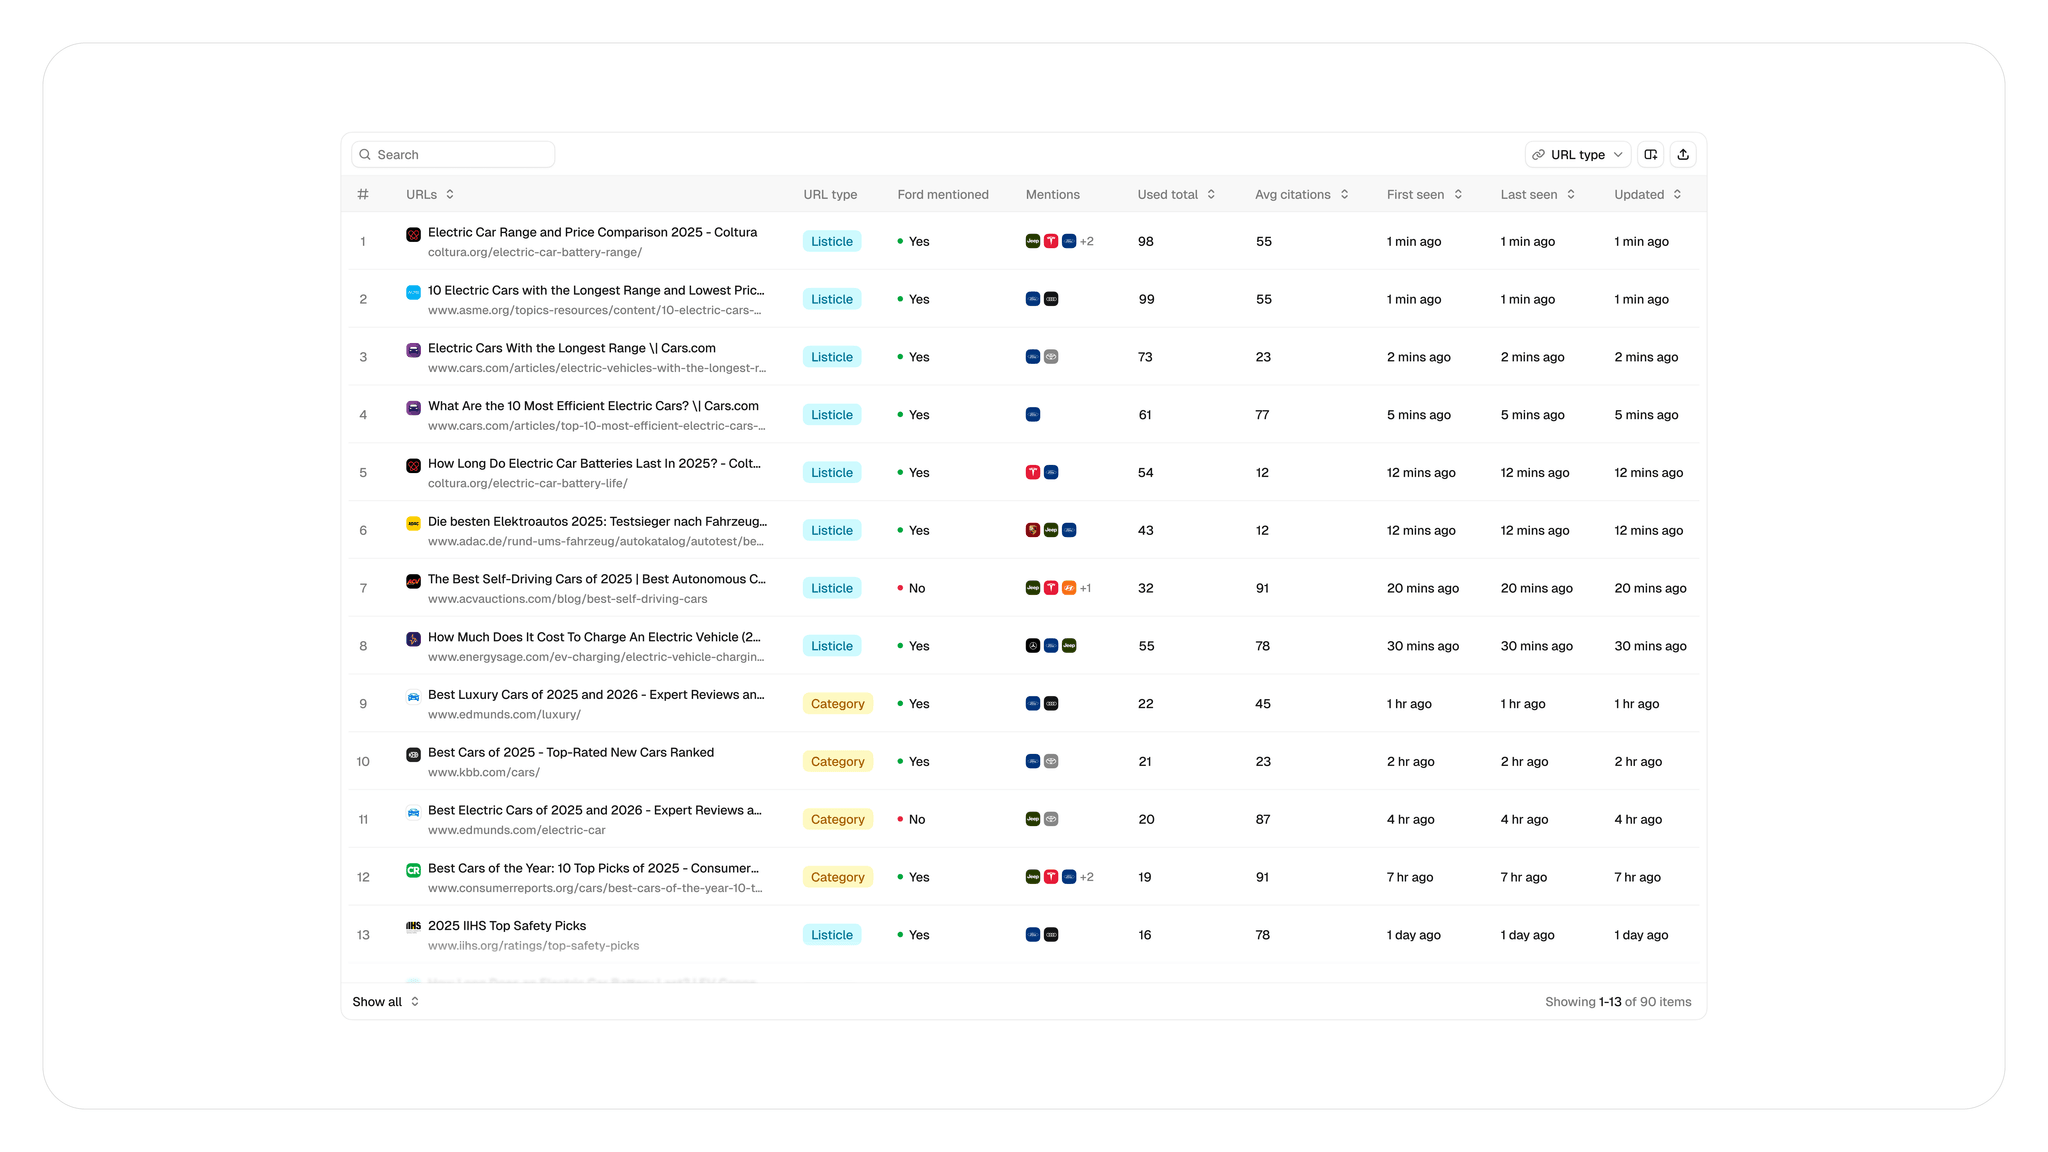2048x1152 pixels.
Task: Open the www.kbb.com/cars/ URL link
Action: 484,772
